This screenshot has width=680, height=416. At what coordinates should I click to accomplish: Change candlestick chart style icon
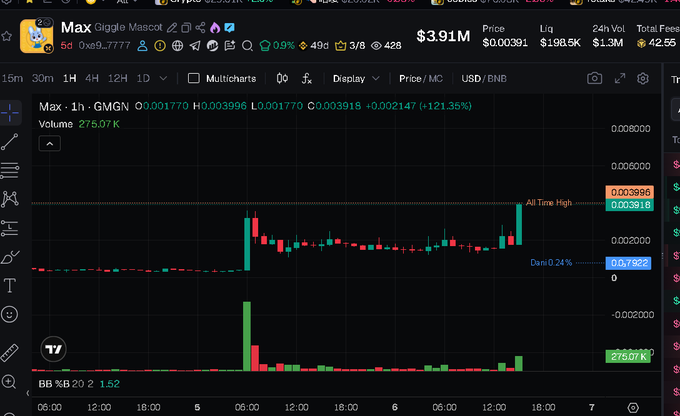[x=282, y=79]
